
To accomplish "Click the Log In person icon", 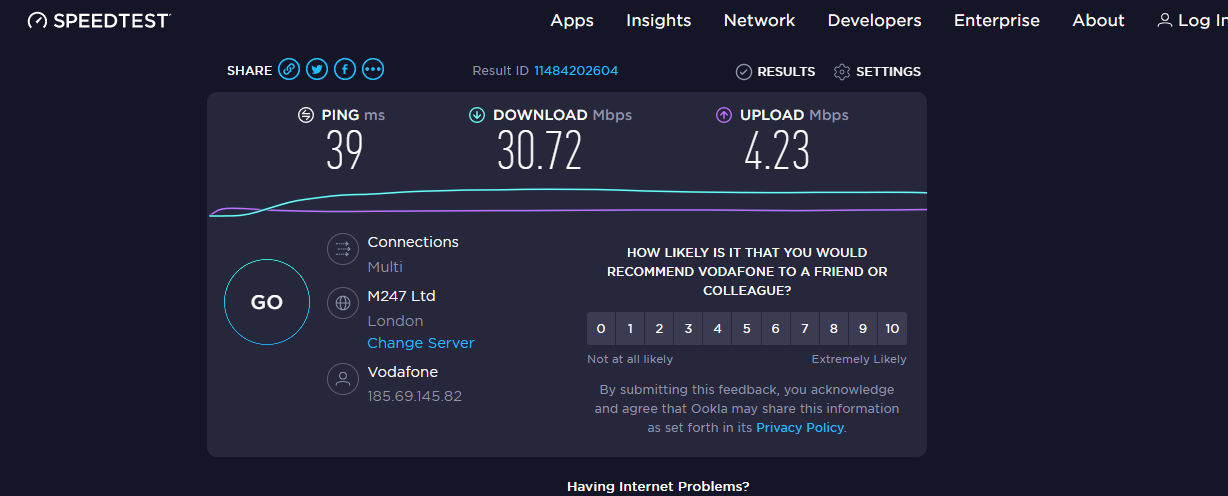I will [1165, 20].
